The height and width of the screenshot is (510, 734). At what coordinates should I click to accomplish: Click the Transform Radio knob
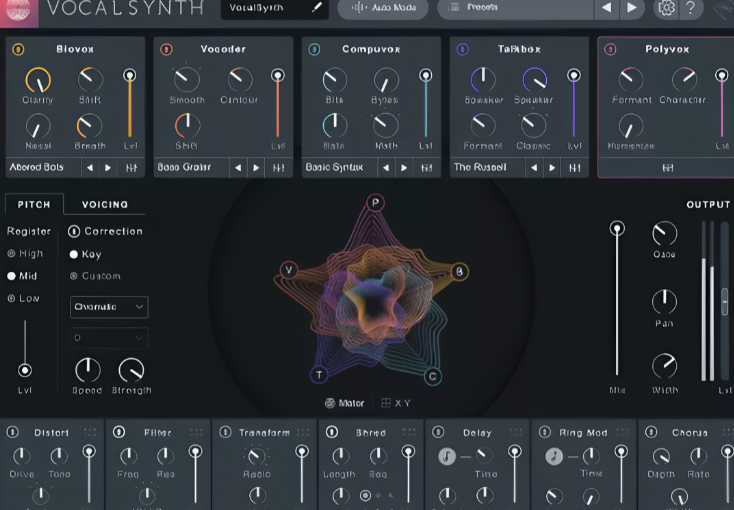pos(256,456)
